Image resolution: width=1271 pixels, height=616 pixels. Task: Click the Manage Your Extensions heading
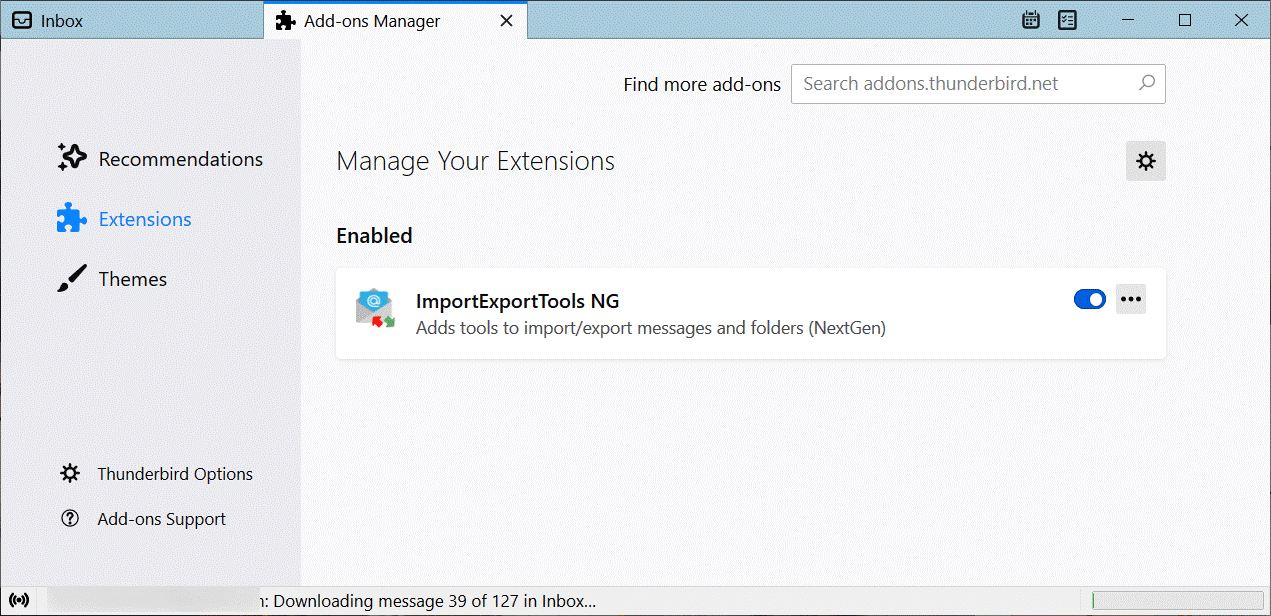coord(476,161)
